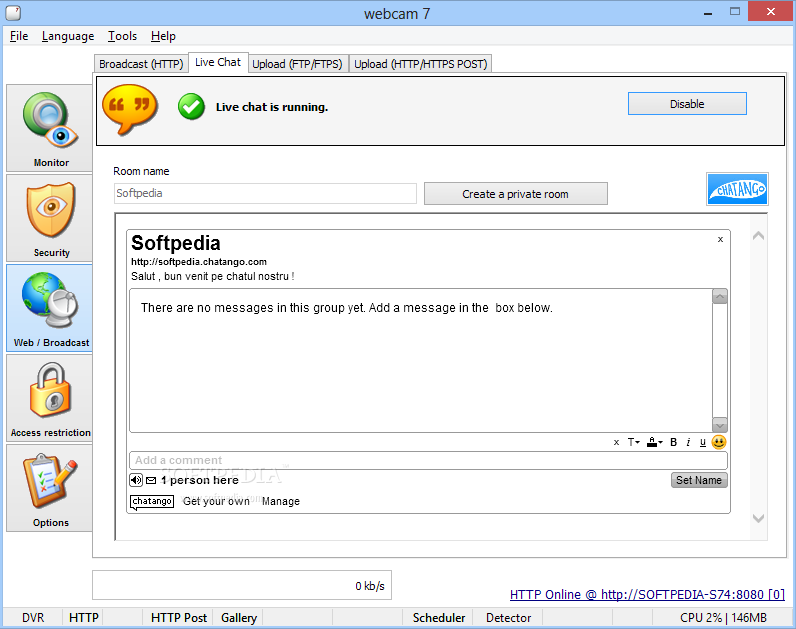The height and width of the screenshot is (629, 796).
Task: Click the orange speech bubble quote icon
Action: 129,109
